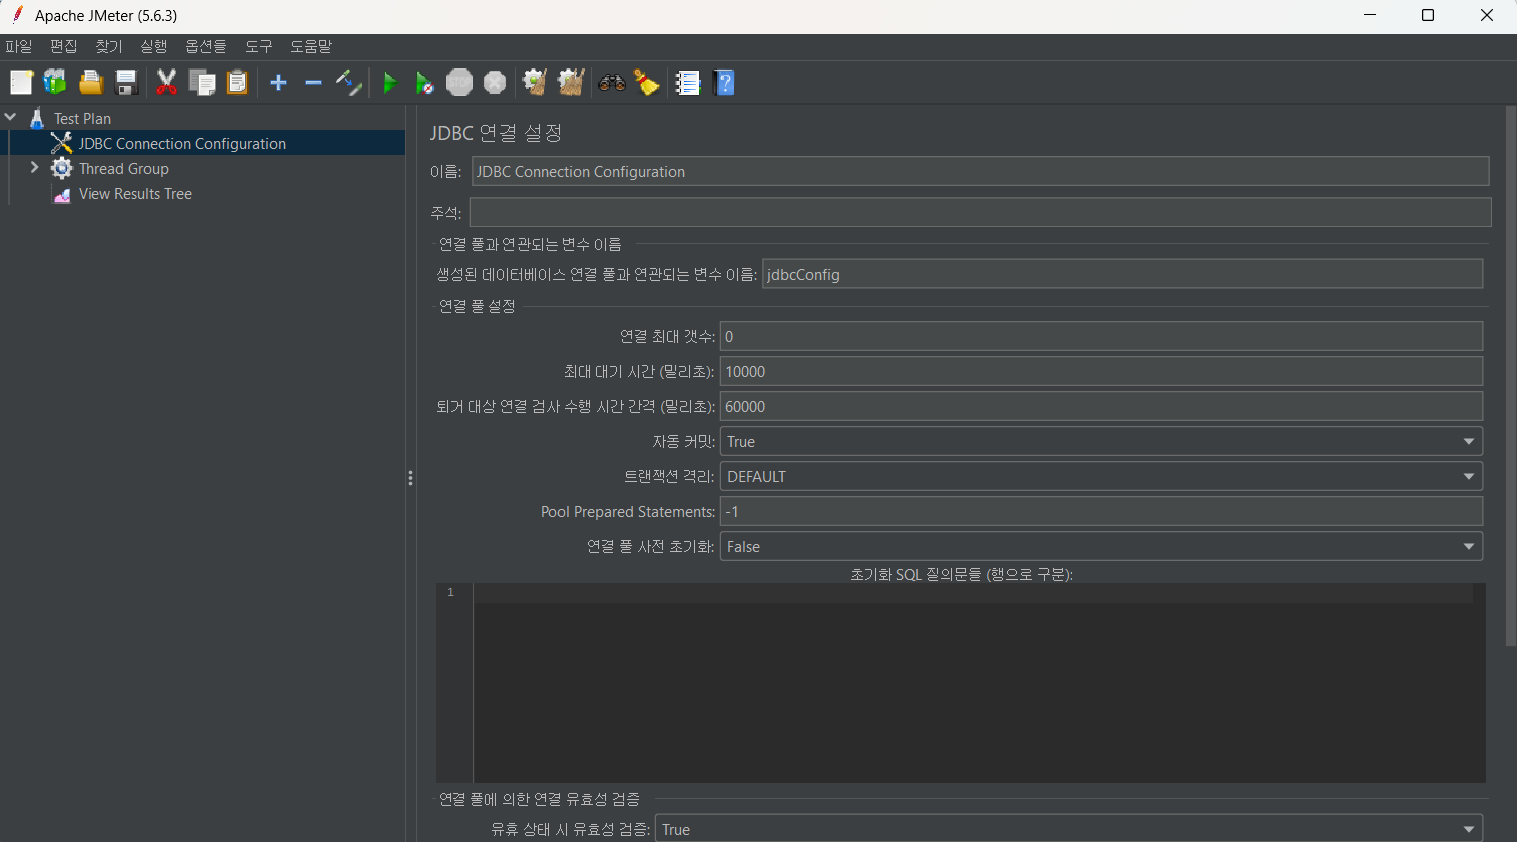Open the 파일 menu
1517x842 pixels.
[x=19, y=47]
